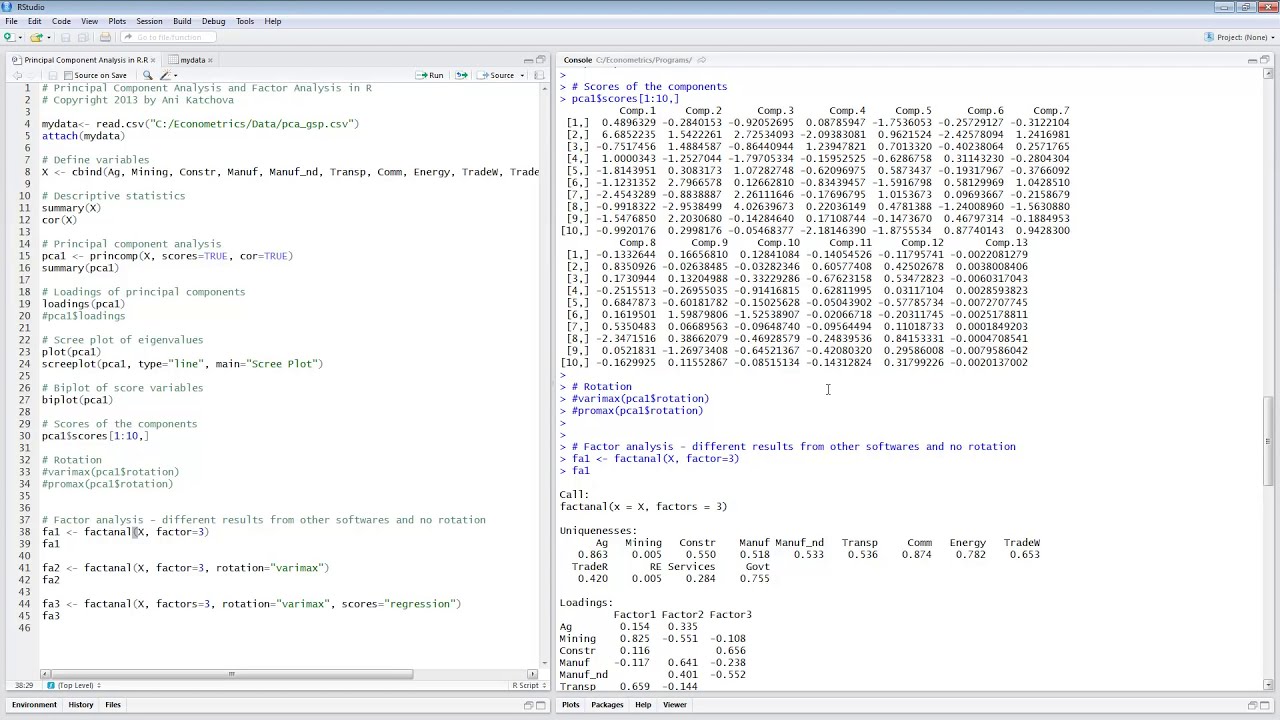Close the Principal Component Analysis in R.R tab
The height and width of the screenshot is (720, 1280).
click(x=154, y=60)
